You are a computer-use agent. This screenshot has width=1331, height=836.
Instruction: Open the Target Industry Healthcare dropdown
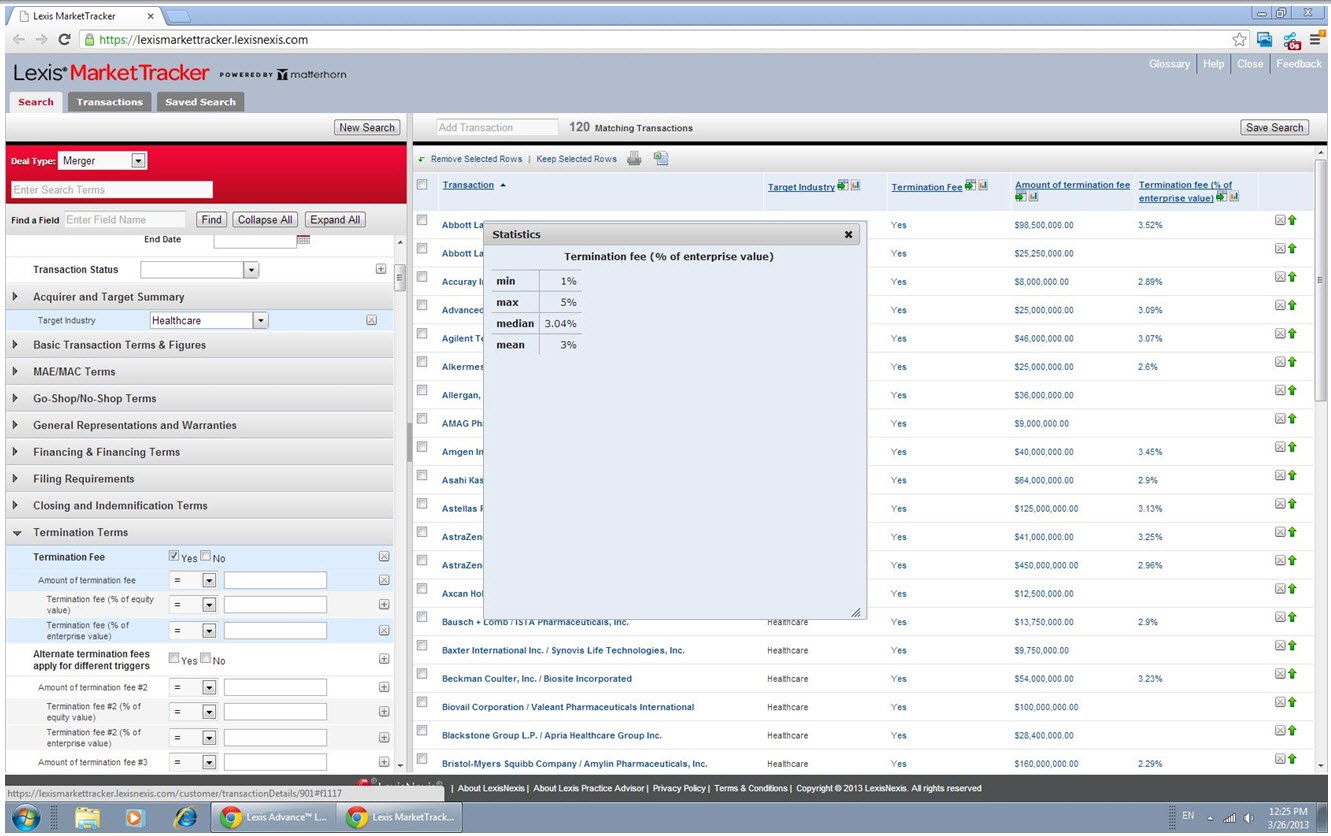pyautogui.click(x=261, y=320)
